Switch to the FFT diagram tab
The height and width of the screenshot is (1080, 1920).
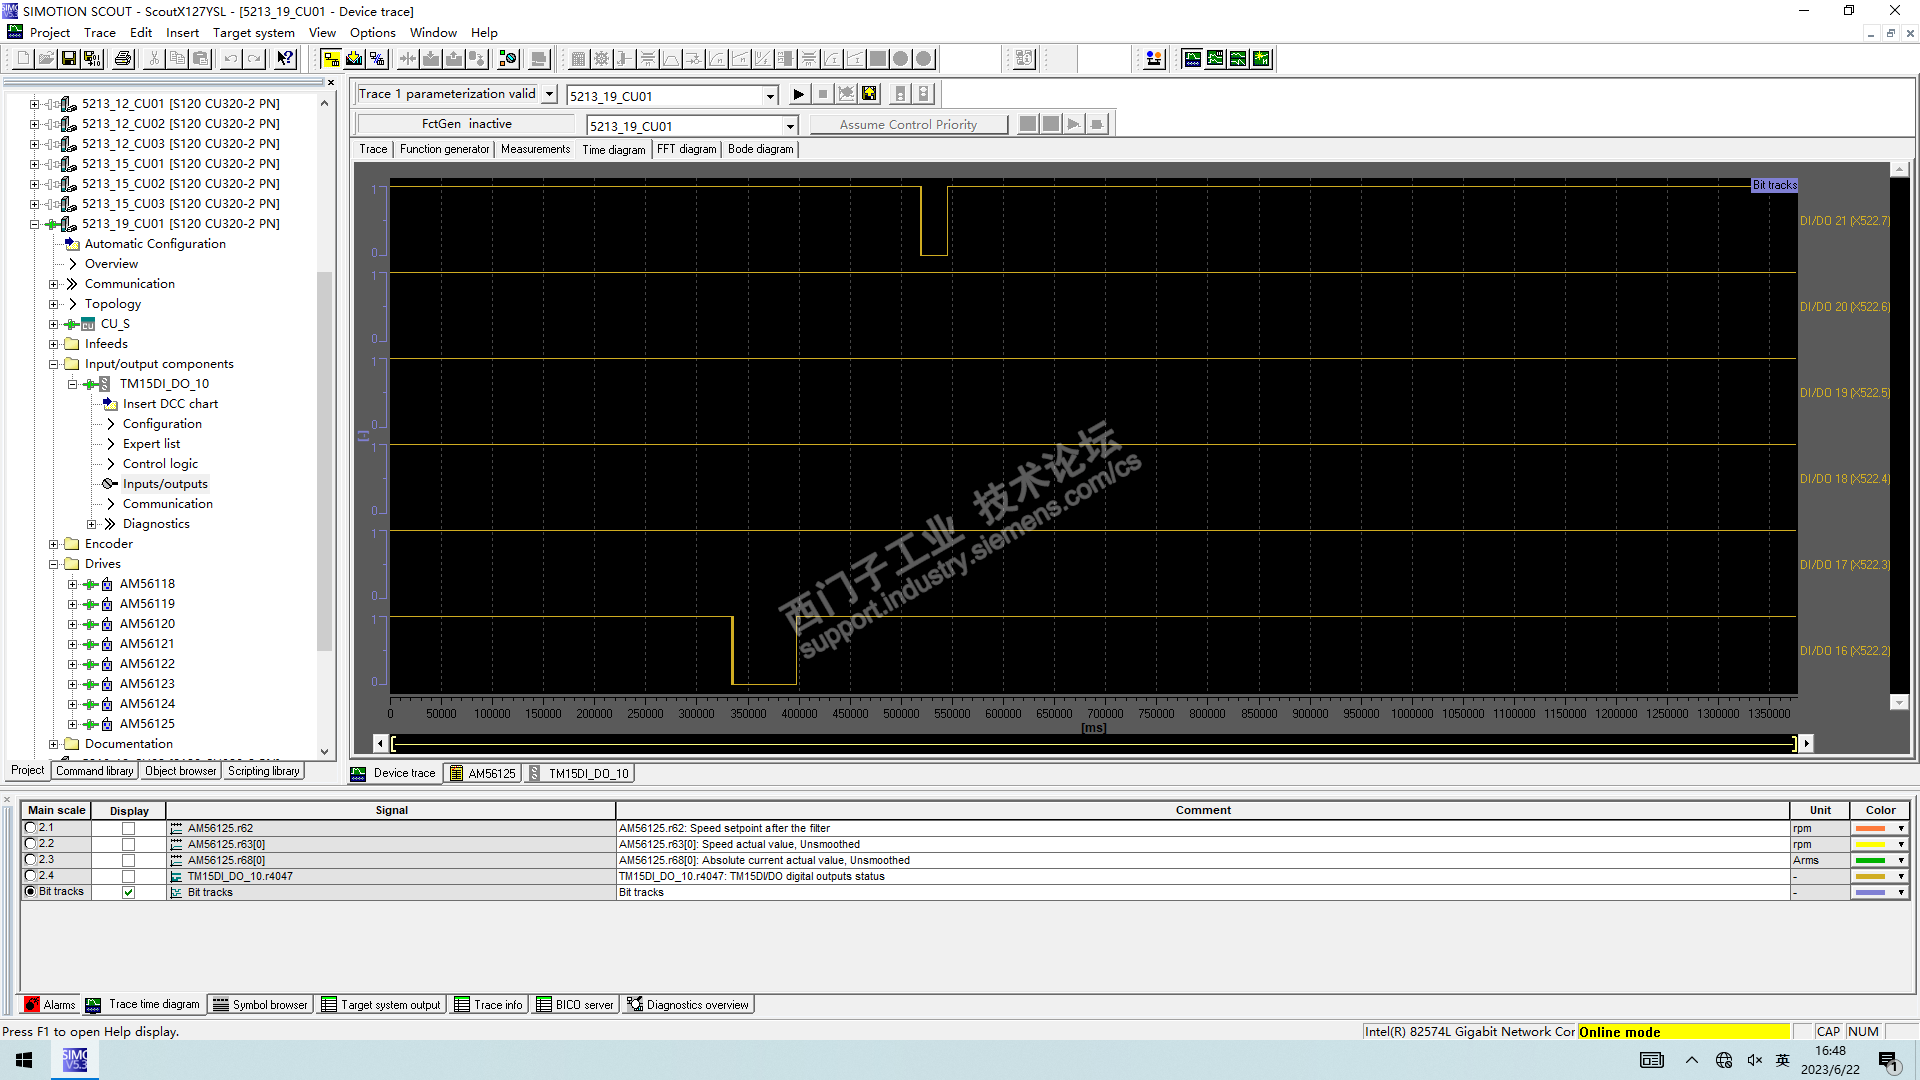pyautogui.click(x=686, y=149)
